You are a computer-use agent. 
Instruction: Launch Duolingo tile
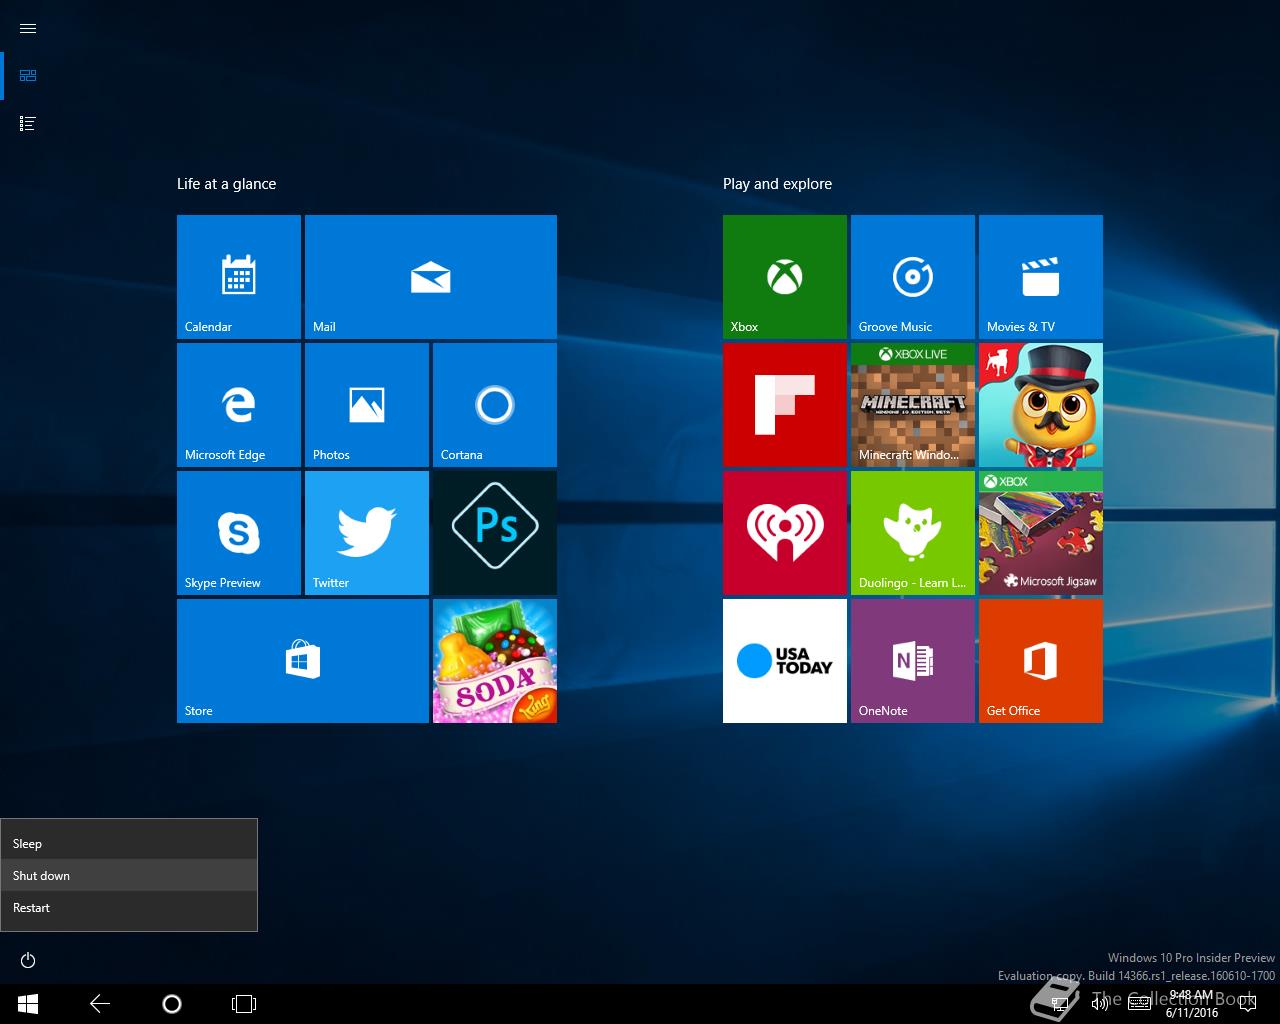(913, 533)
